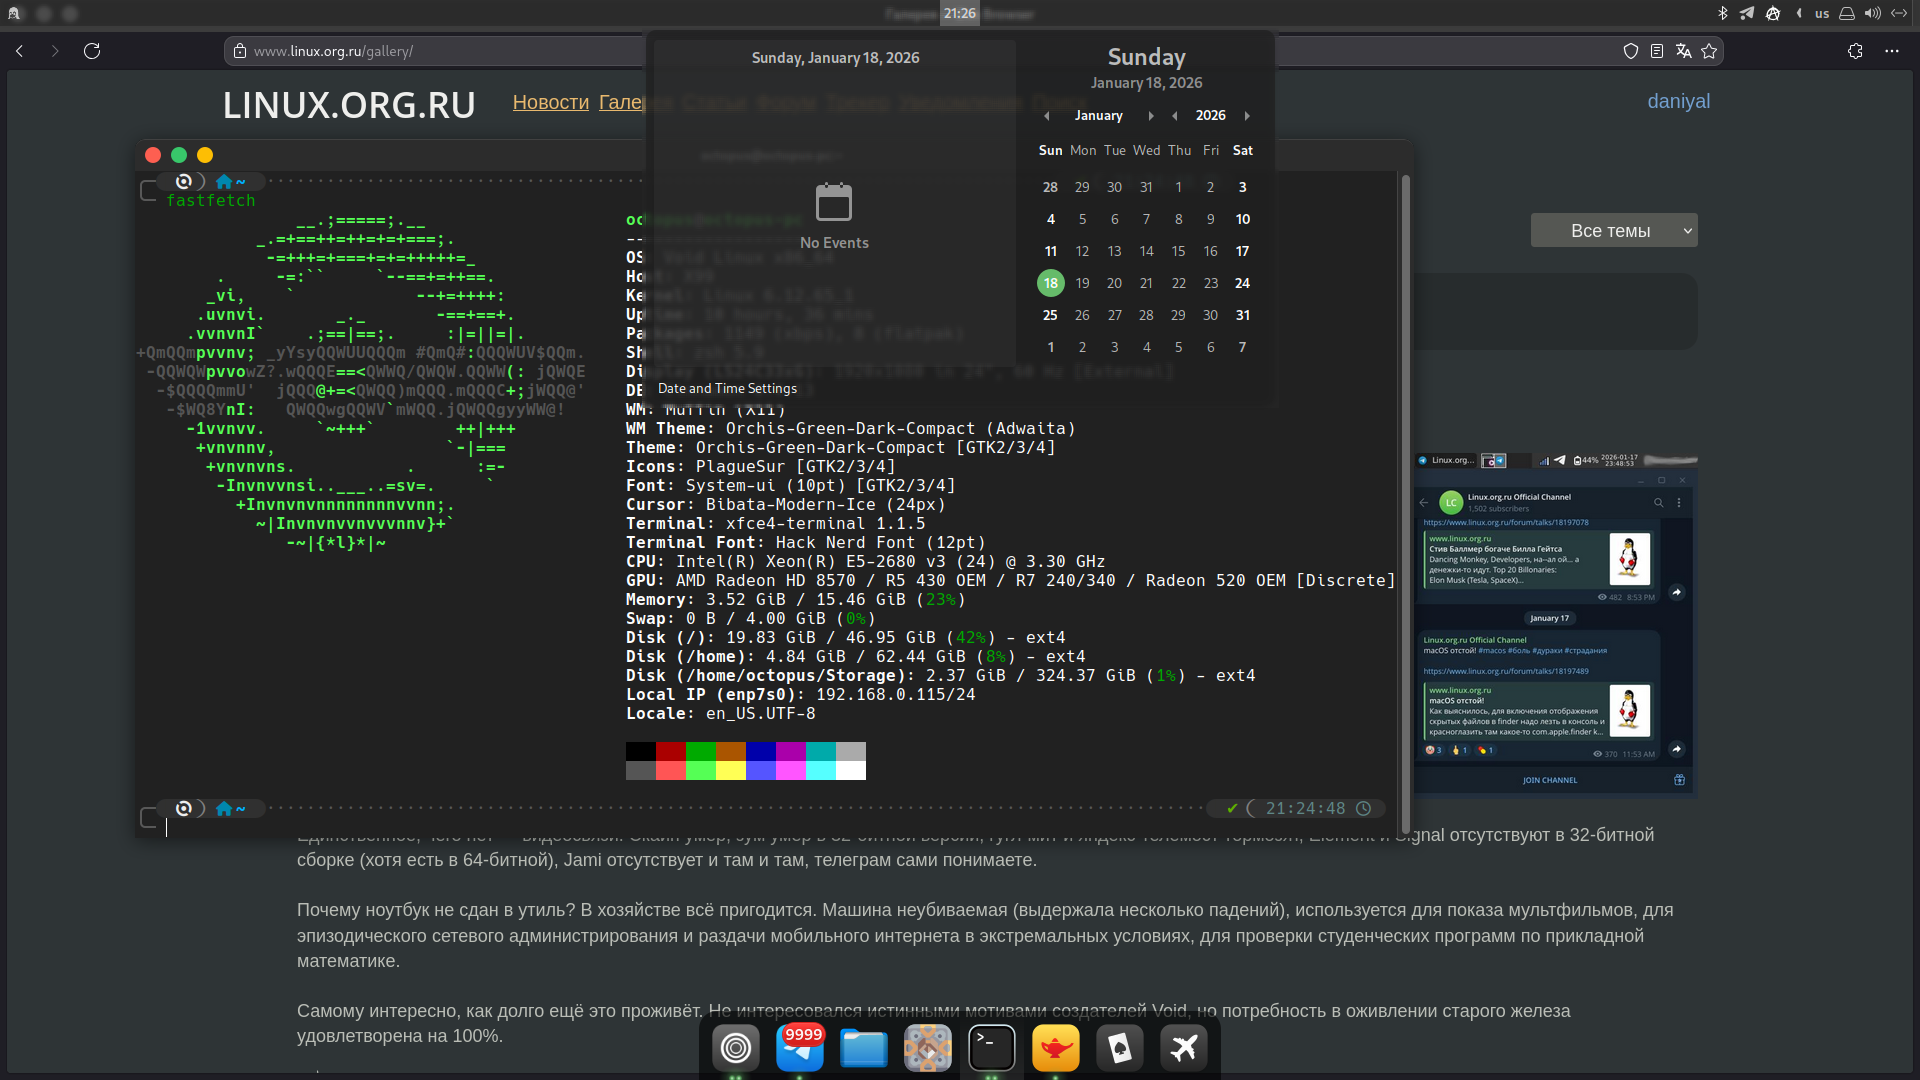Viewport: 1920px width, 1080px height.
Task: Toggle reader view icon in address bar
Action: 1657,51
